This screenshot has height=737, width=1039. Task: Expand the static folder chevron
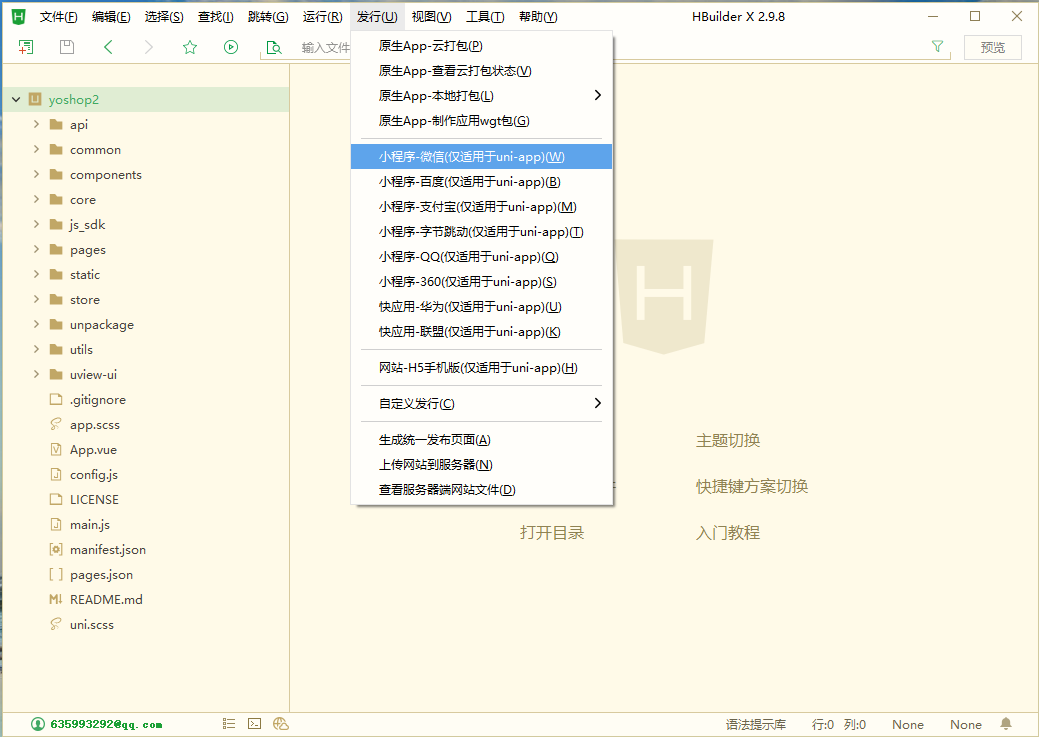36,274
